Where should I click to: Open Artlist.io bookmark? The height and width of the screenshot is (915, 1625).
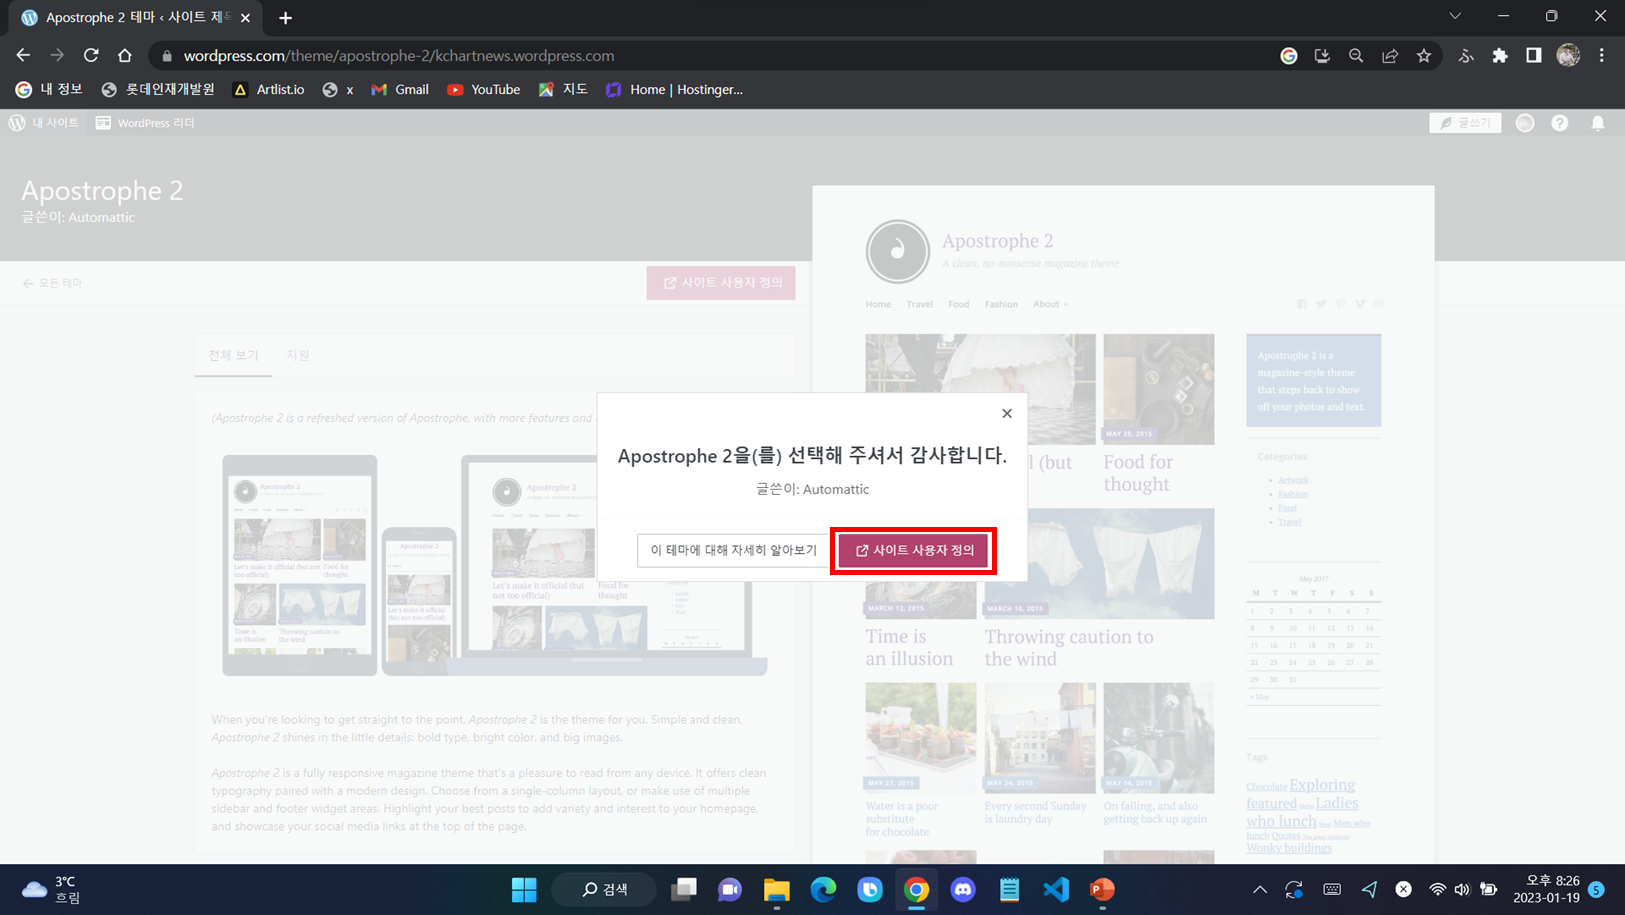pyautogui.click(x=268, y=89)
